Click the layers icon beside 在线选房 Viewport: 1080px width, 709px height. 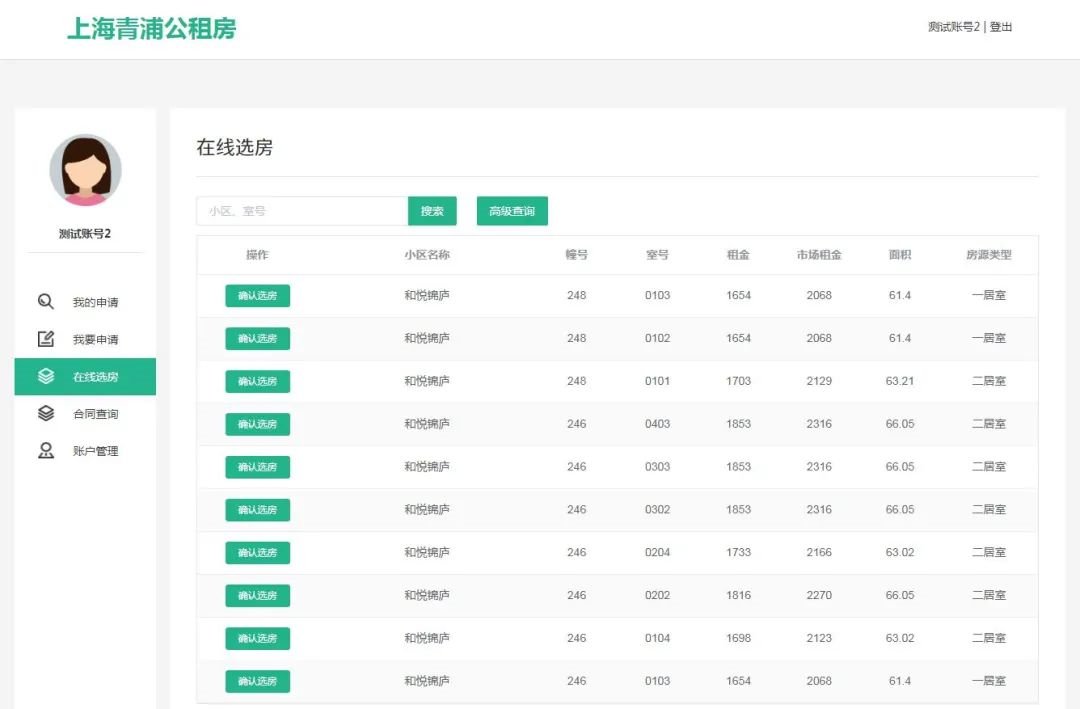click(46, 377)
